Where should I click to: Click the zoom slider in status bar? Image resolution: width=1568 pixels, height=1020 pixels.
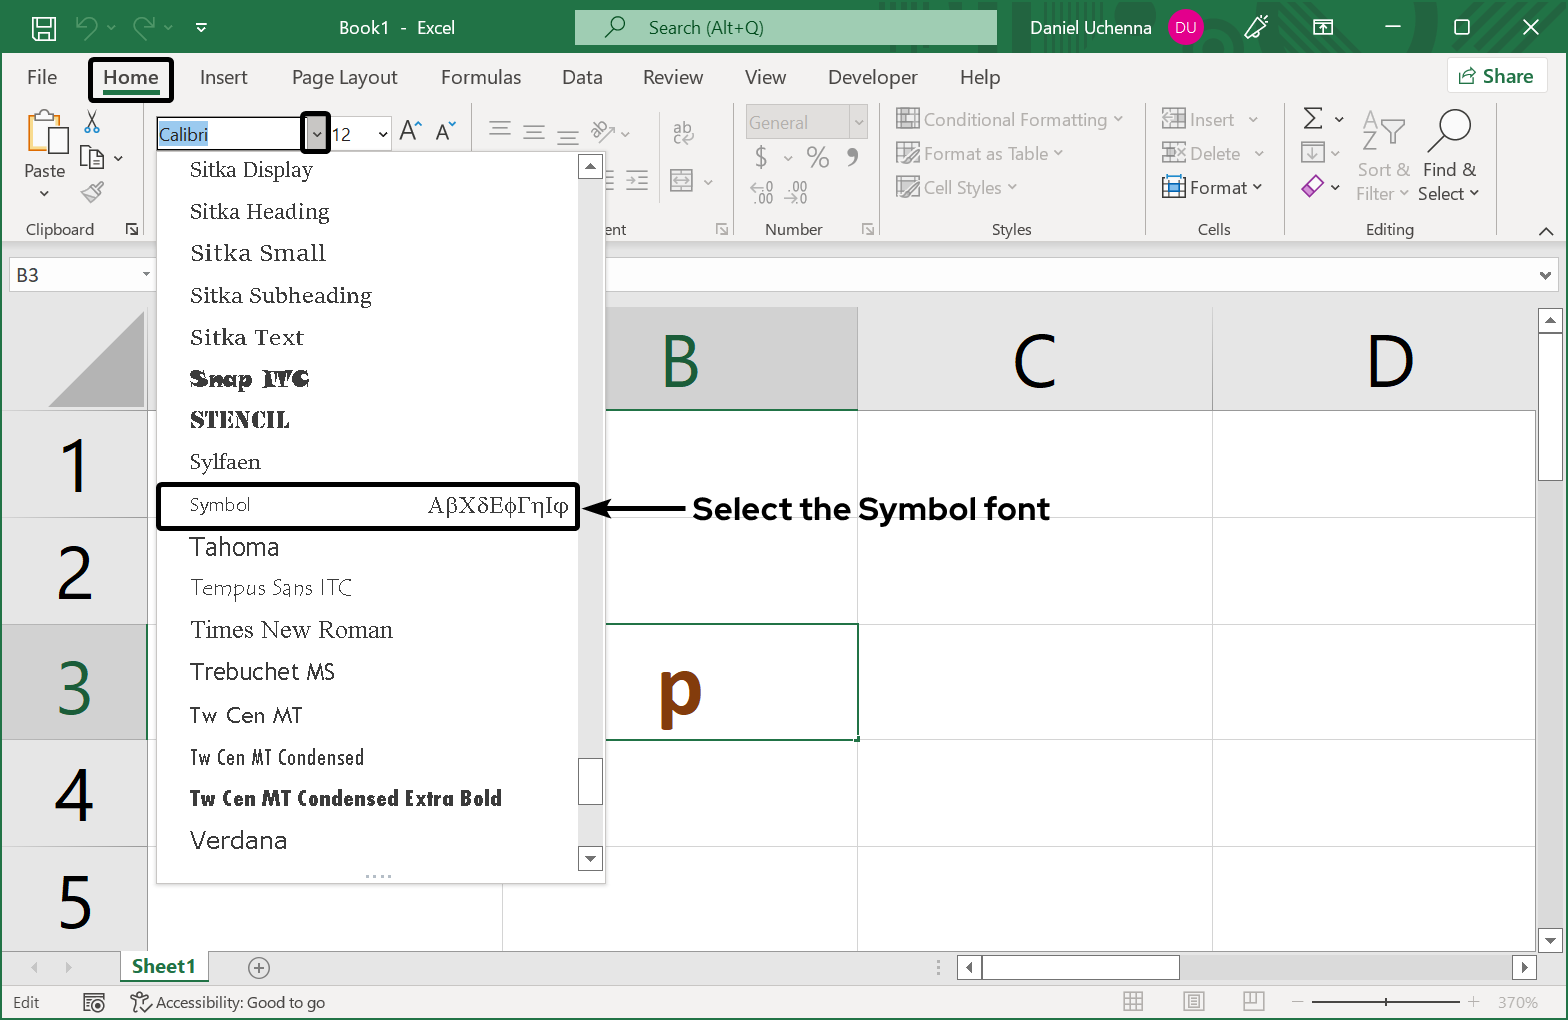1385,1002
